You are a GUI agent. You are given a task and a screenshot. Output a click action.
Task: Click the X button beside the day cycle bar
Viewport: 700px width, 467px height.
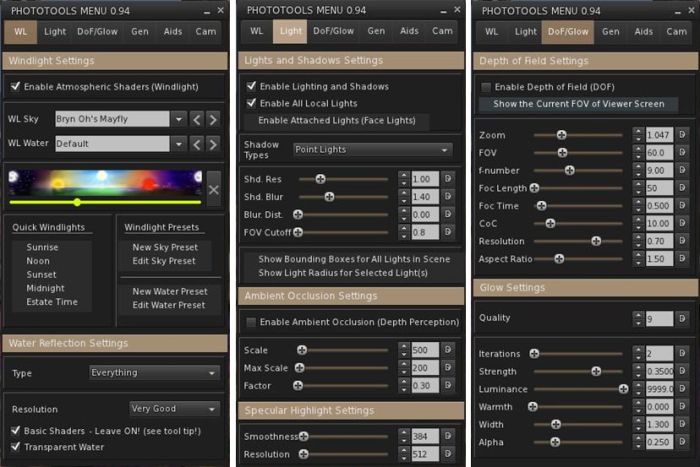(x=213, y=188)
